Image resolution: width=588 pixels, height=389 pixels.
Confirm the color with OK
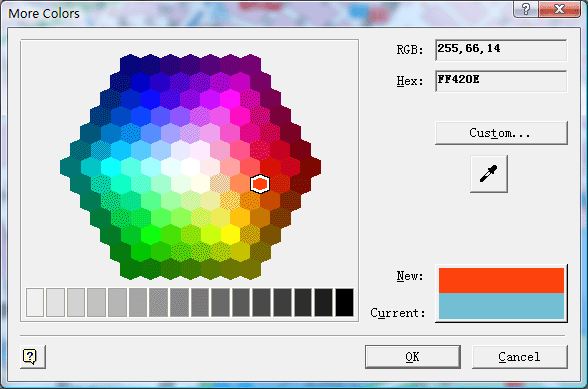point(412,357)
